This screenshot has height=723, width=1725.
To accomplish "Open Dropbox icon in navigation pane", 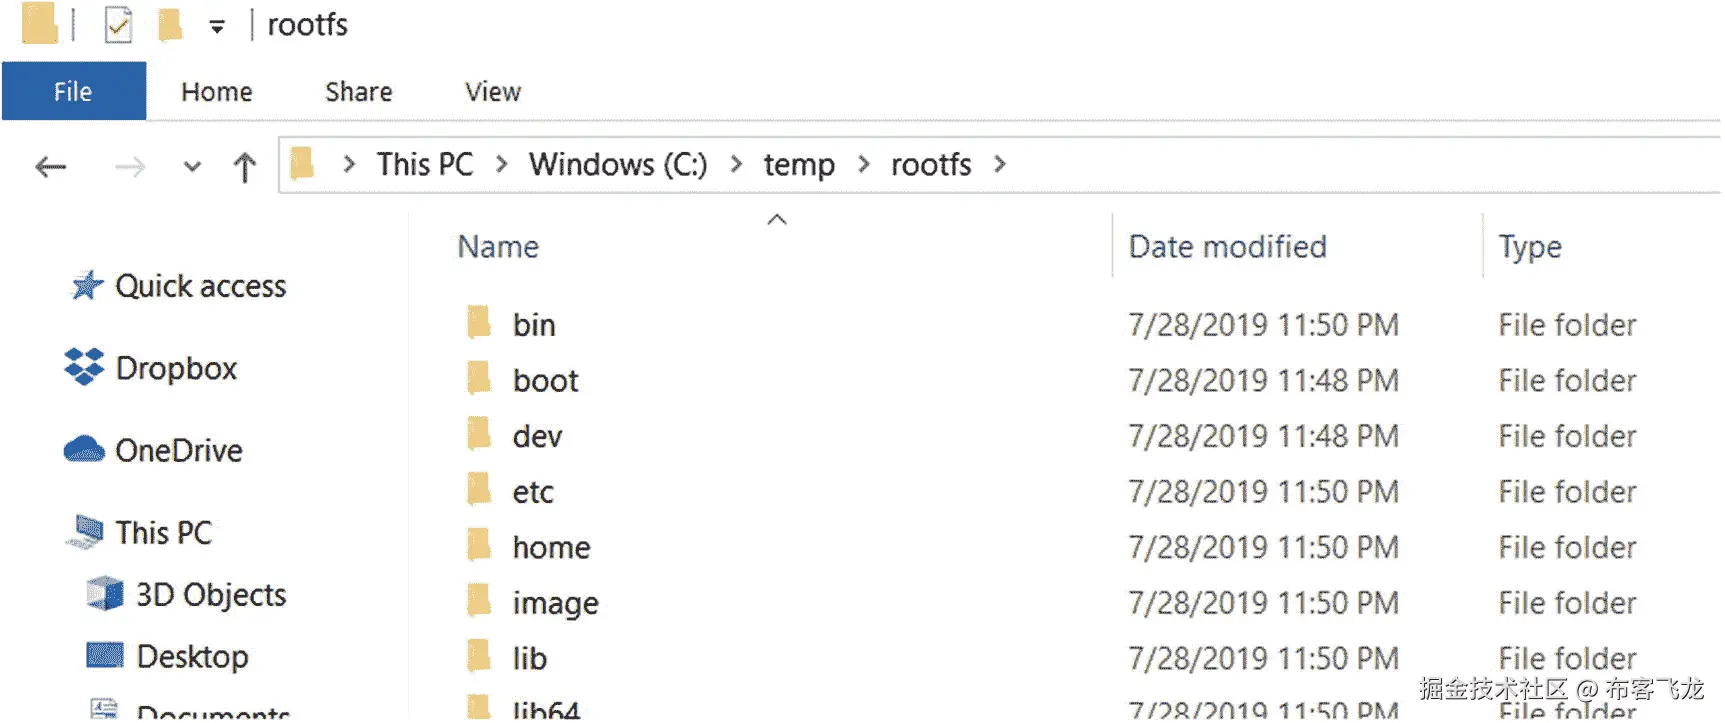I will 84,367.
